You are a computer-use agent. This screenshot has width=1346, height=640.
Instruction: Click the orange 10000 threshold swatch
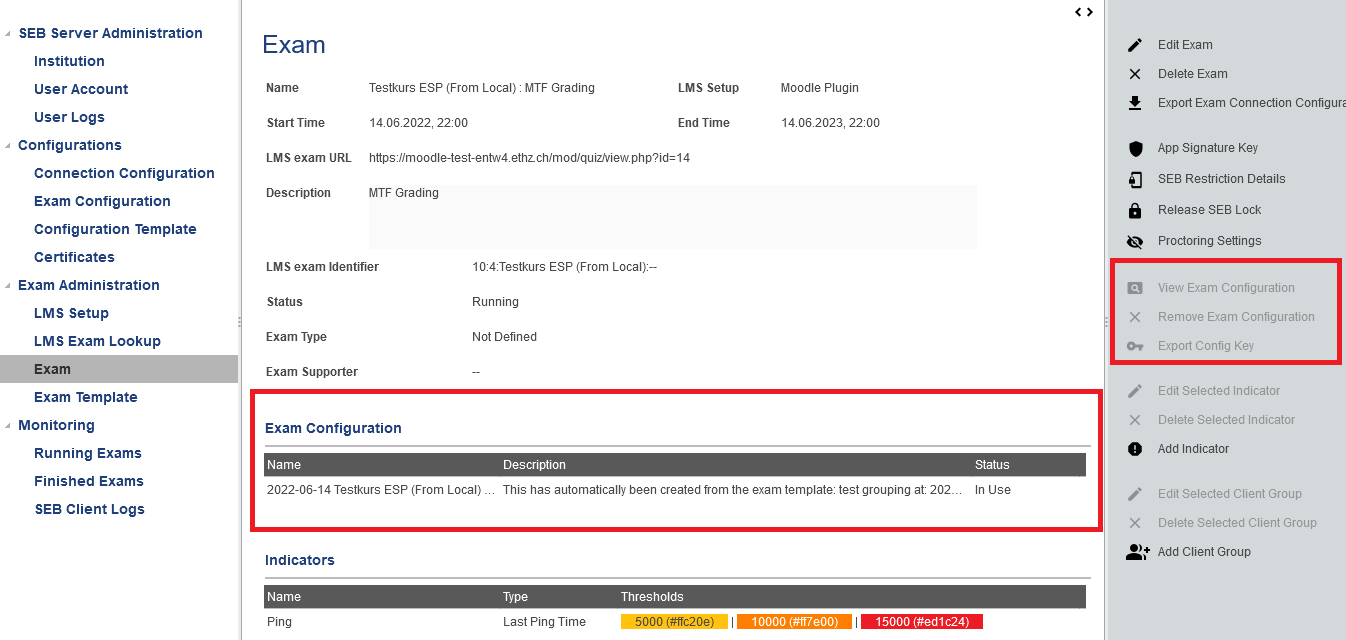794,622
